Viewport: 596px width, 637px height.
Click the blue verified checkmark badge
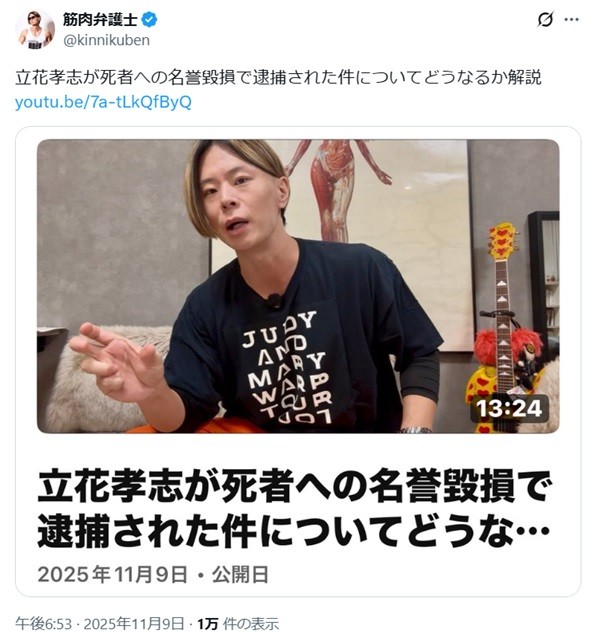pos(149,20)
